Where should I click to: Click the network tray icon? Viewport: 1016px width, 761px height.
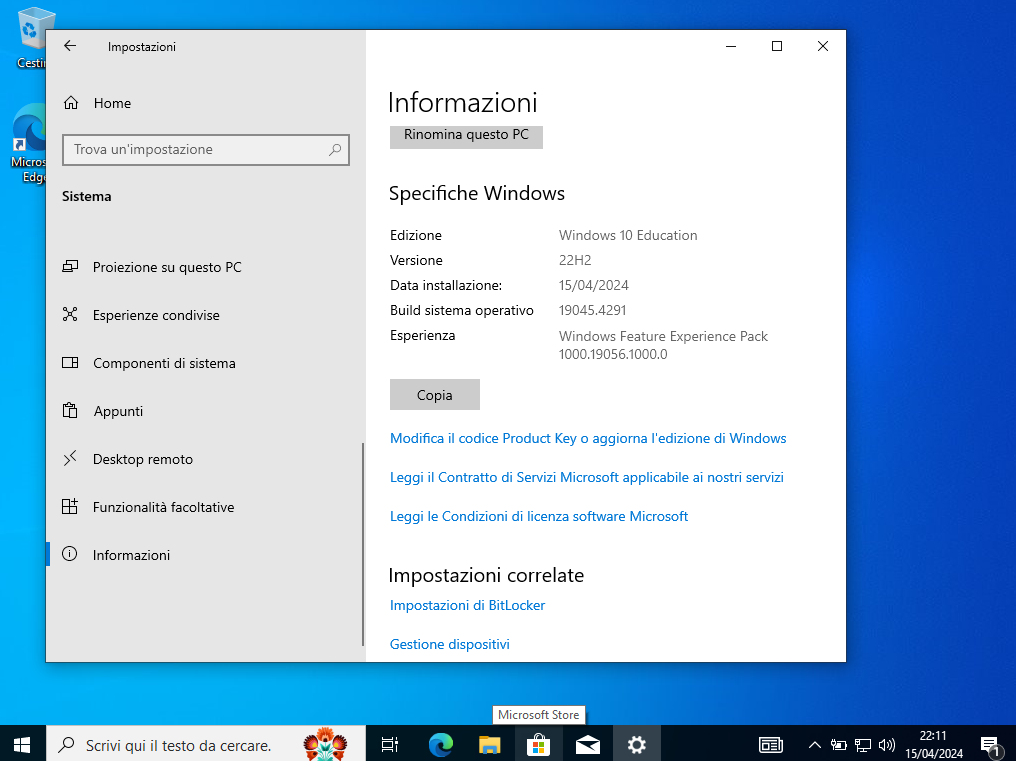[x=863, y=745]
